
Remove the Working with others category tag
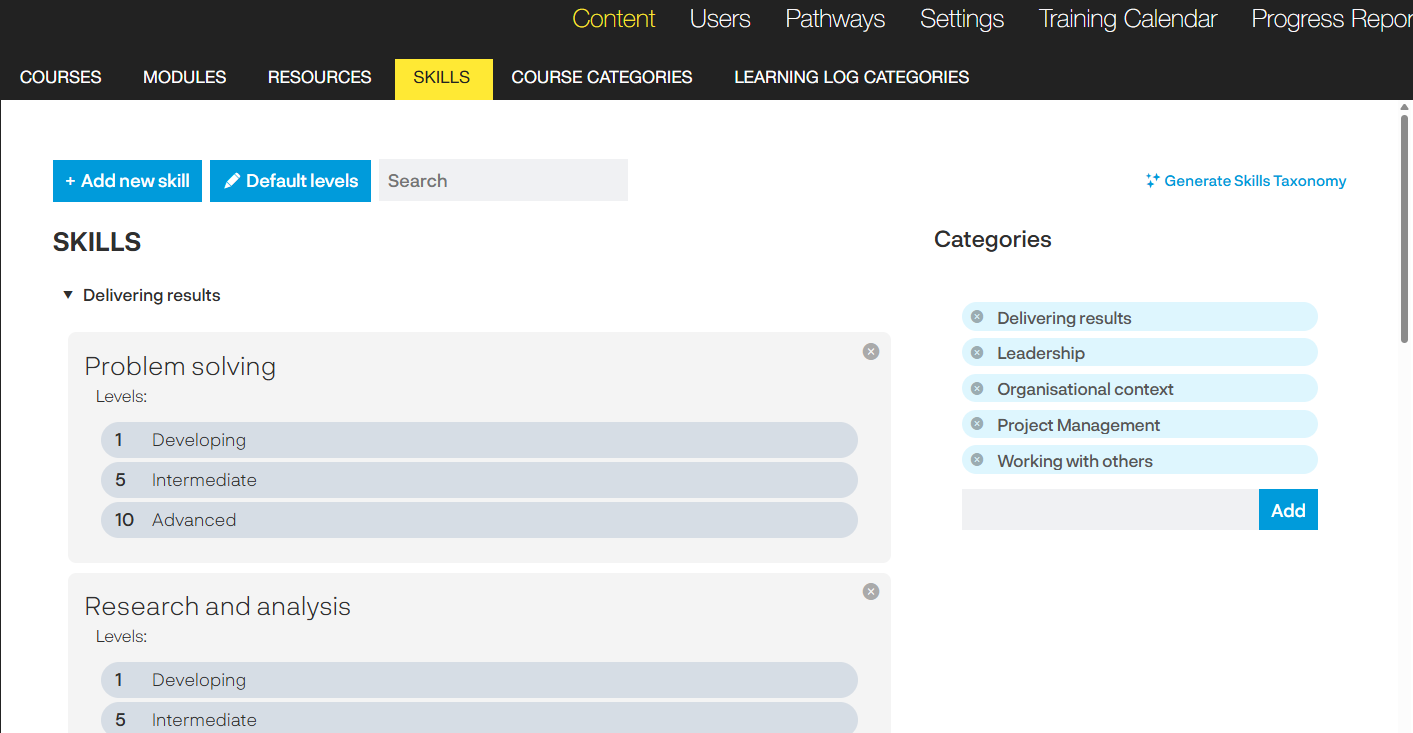pyautogui.click(x=977, y=460)
